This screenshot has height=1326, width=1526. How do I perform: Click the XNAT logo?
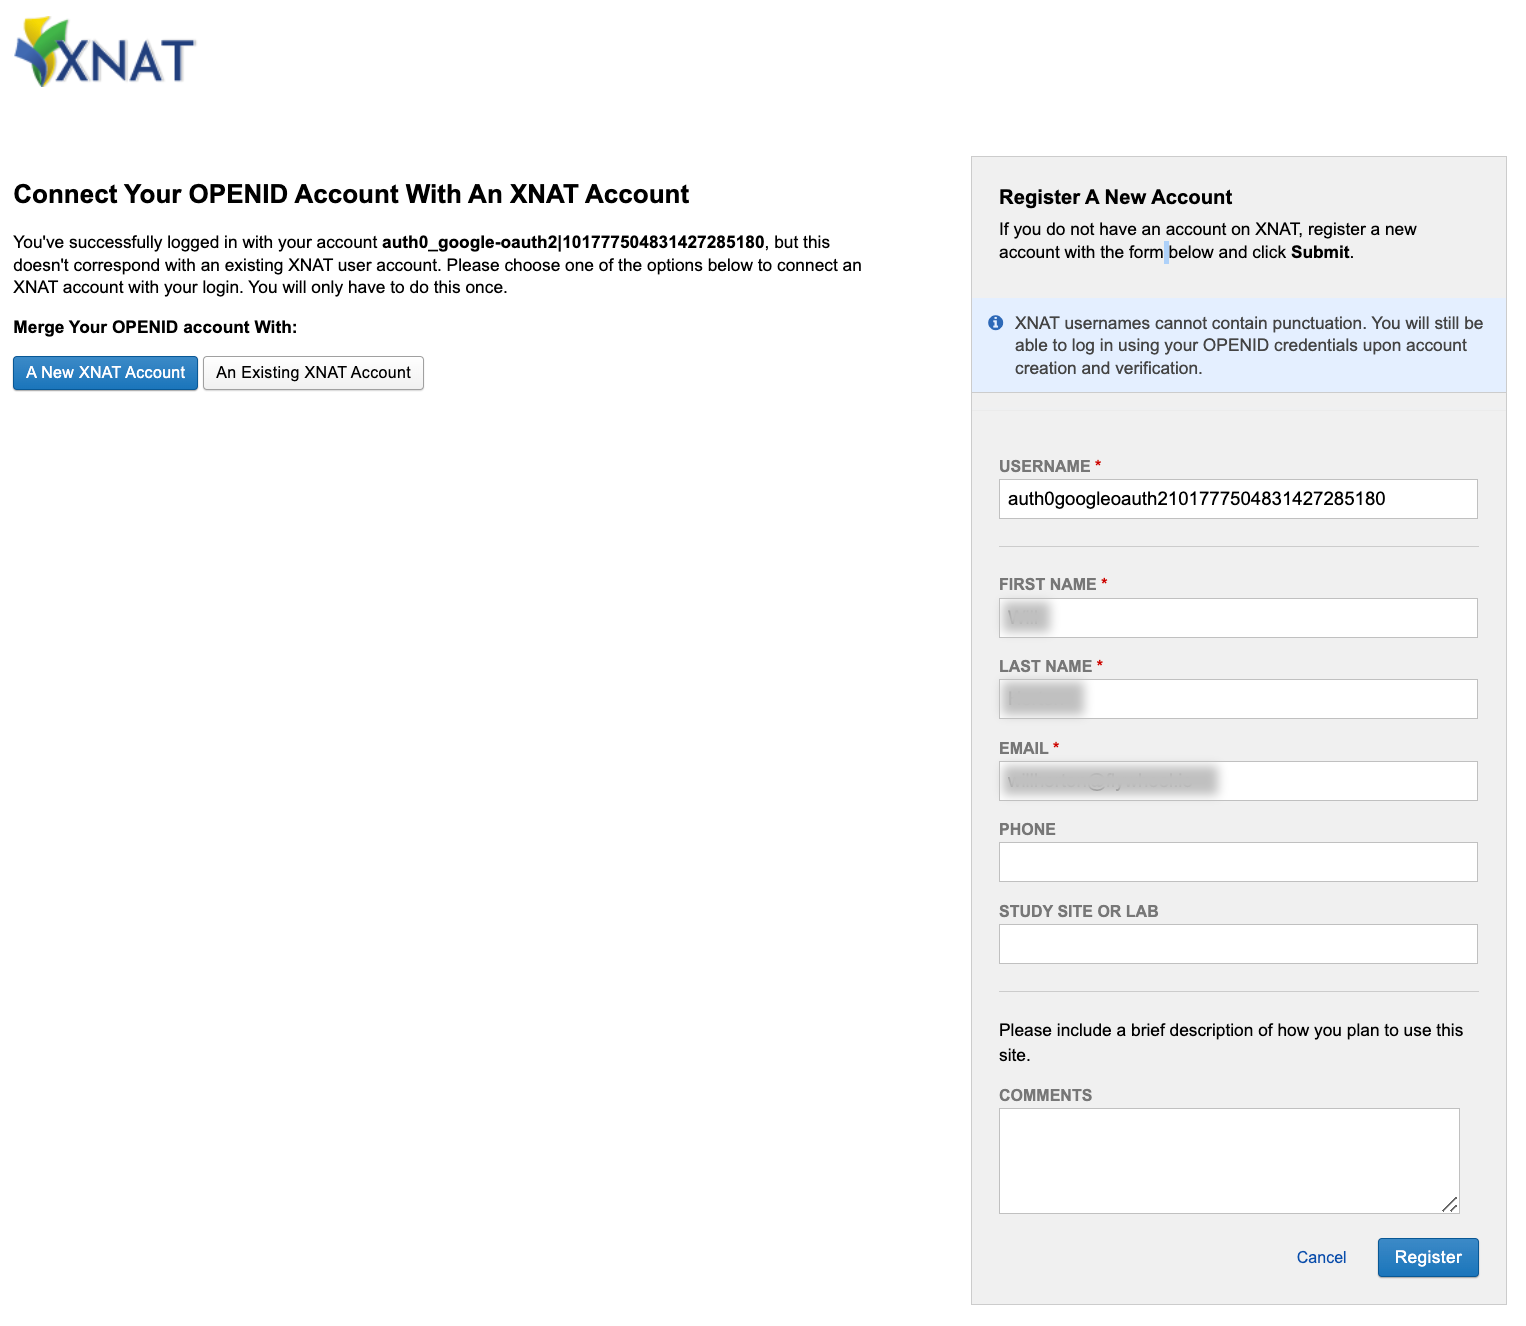104,53
